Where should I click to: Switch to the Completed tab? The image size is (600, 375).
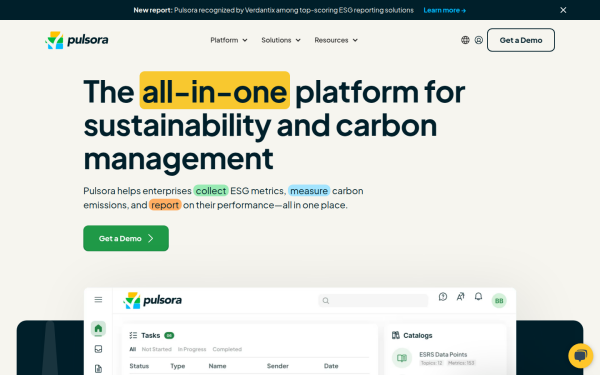coord(227,349)
